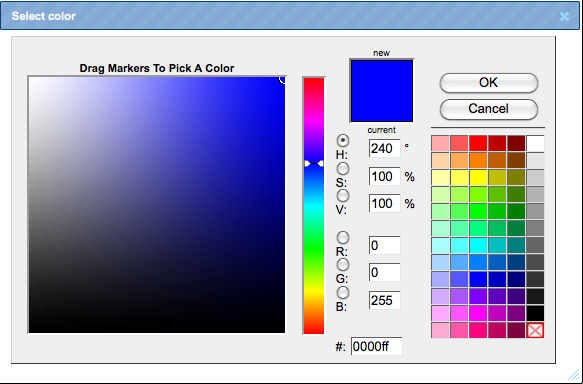Choose the maroon (darkest red) swatch
The width and height of the screenshot is (583, 384).
pos(516,143)
